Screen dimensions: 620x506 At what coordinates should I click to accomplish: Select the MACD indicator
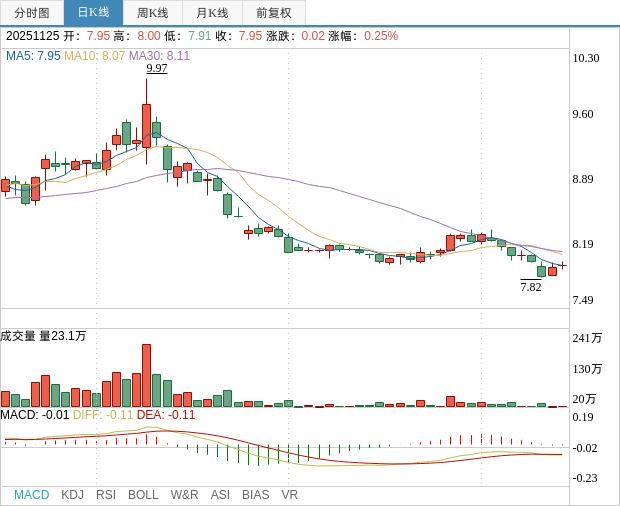[x=32, y=495]
